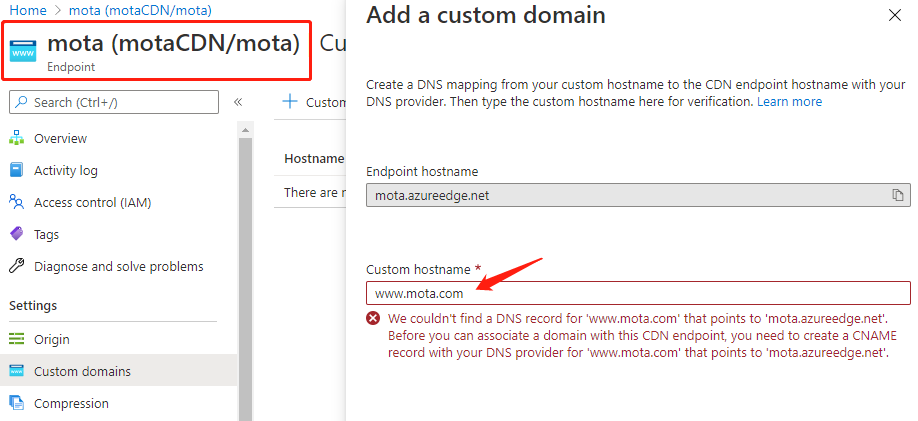Open Access control (IAM)

click(93, 203)
